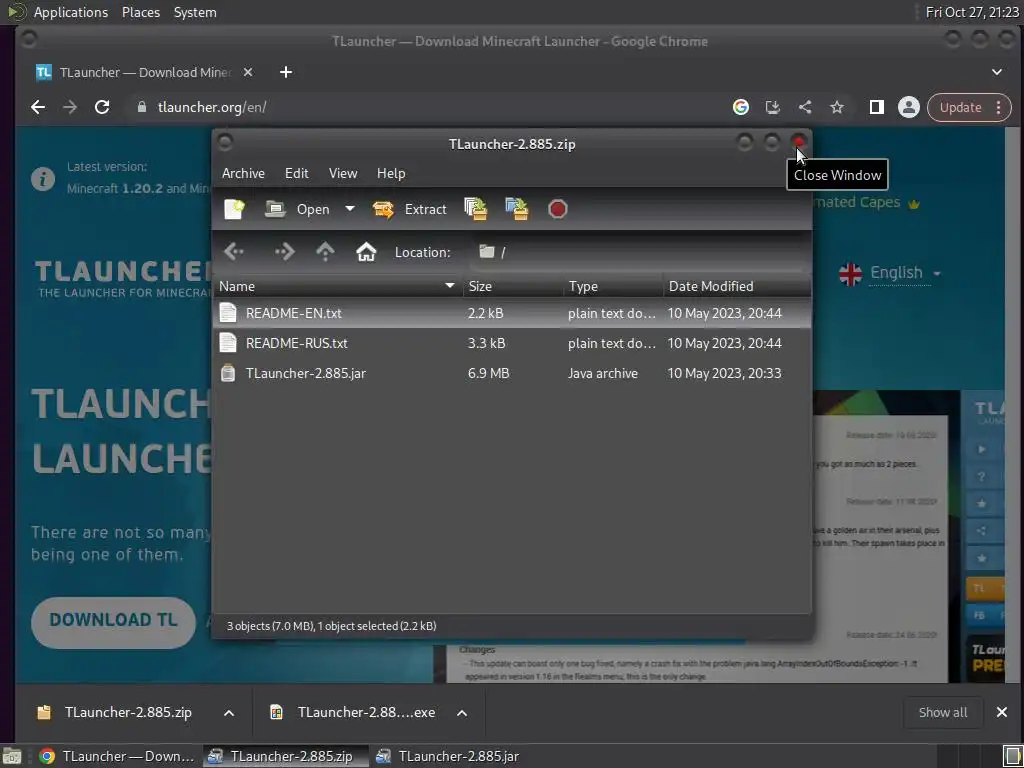Open the Archive menu

point(243,173)
